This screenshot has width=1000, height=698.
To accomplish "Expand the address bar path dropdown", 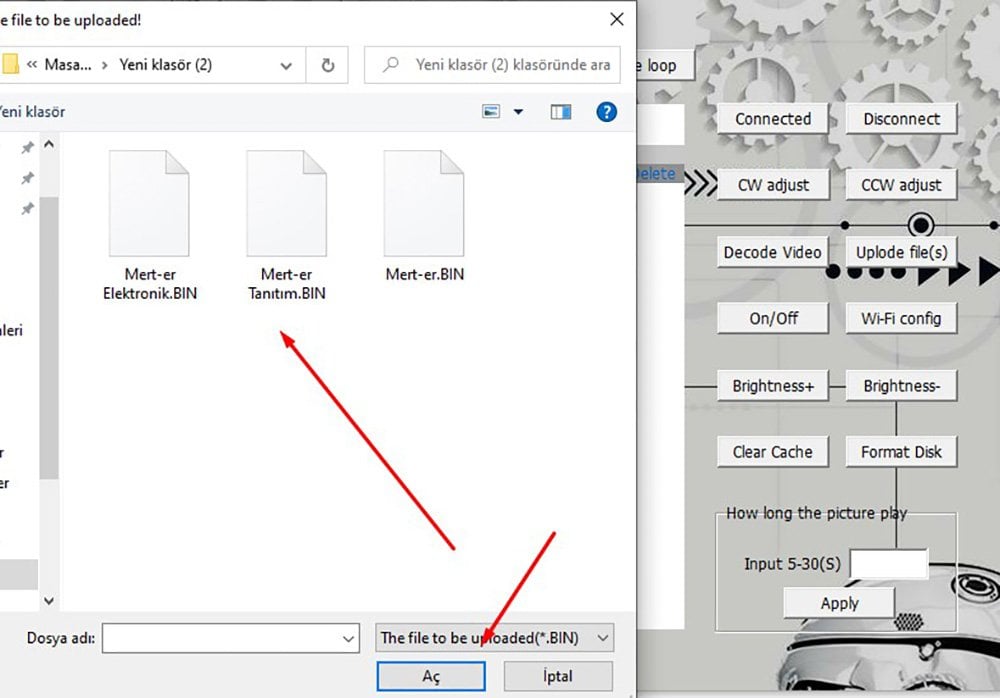I will point(286,65).
